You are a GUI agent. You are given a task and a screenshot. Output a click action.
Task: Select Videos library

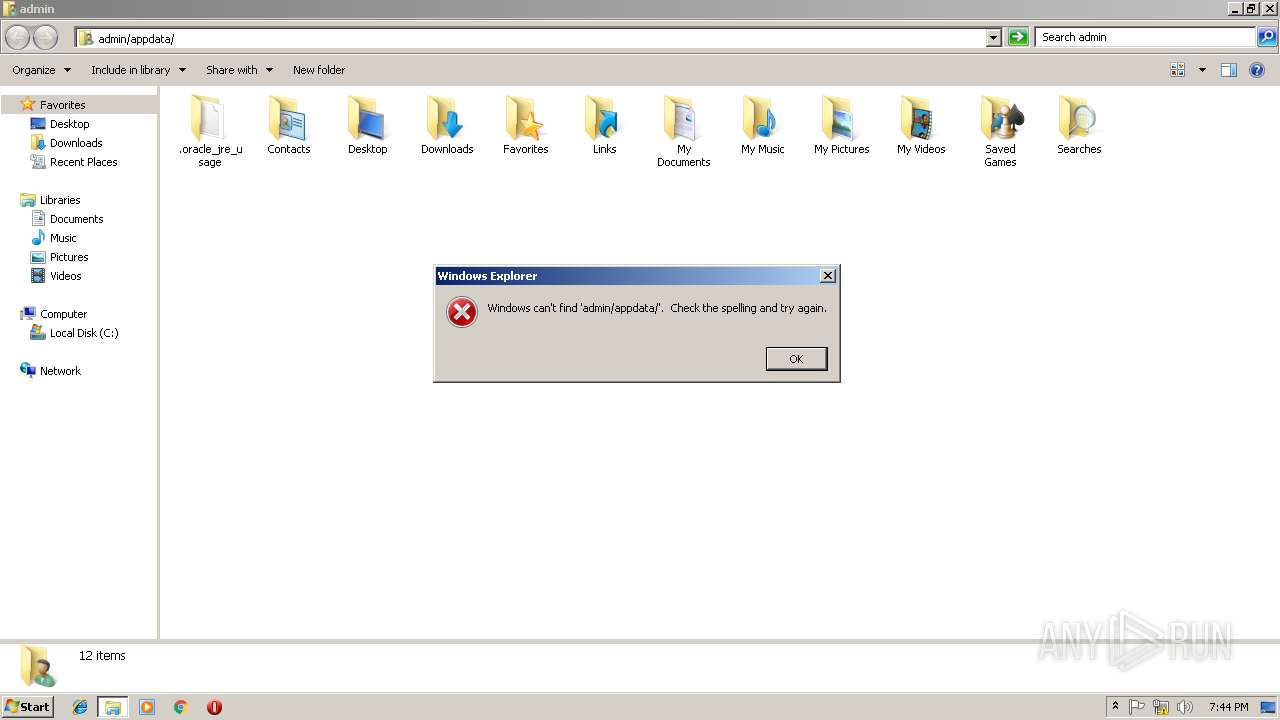pyautogui.click(x=66, y=276)
